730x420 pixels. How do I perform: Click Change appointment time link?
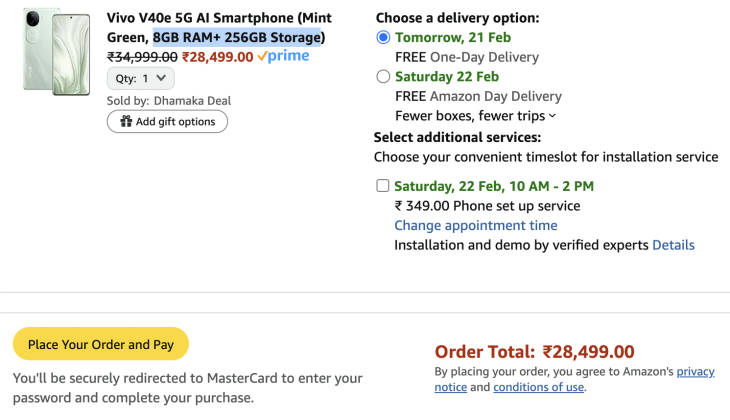click(x=475, y=226)
